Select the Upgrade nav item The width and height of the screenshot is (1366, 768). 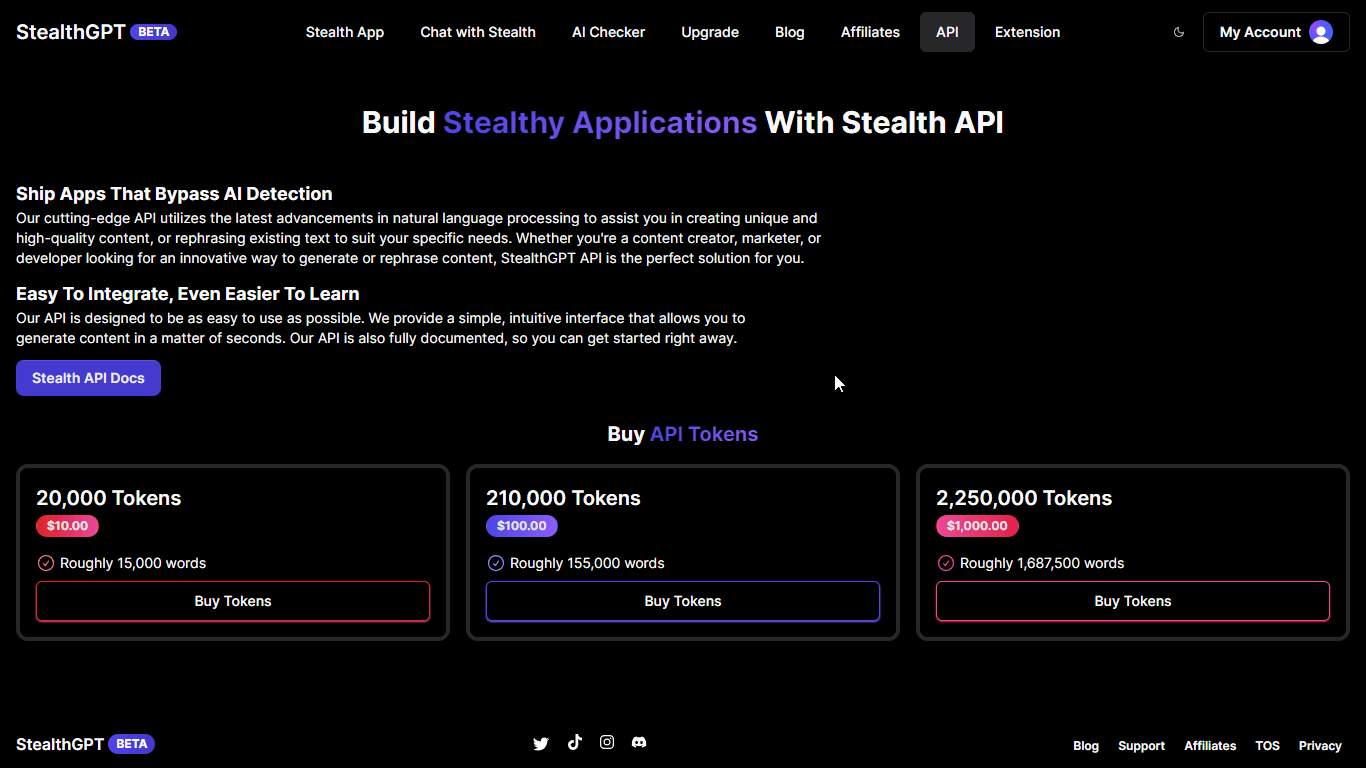point(710,32)
